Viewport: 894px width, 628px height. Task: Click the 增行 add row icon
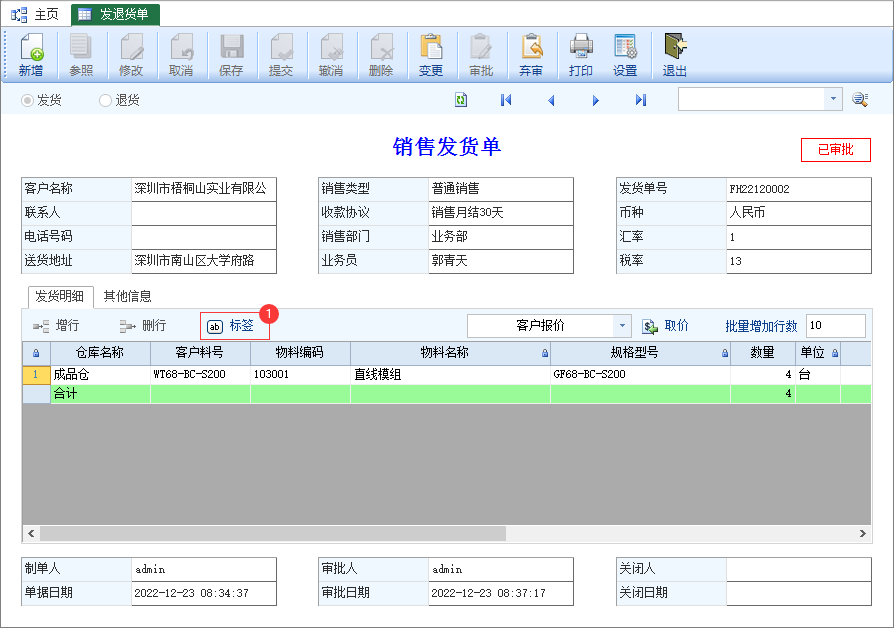click(41, 326)
